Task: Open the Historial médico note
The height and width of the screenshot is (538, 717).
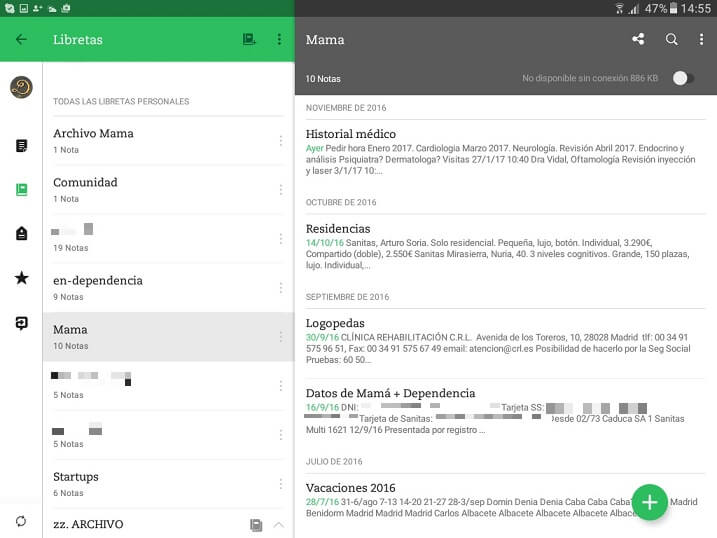Action: click(506, 153)
